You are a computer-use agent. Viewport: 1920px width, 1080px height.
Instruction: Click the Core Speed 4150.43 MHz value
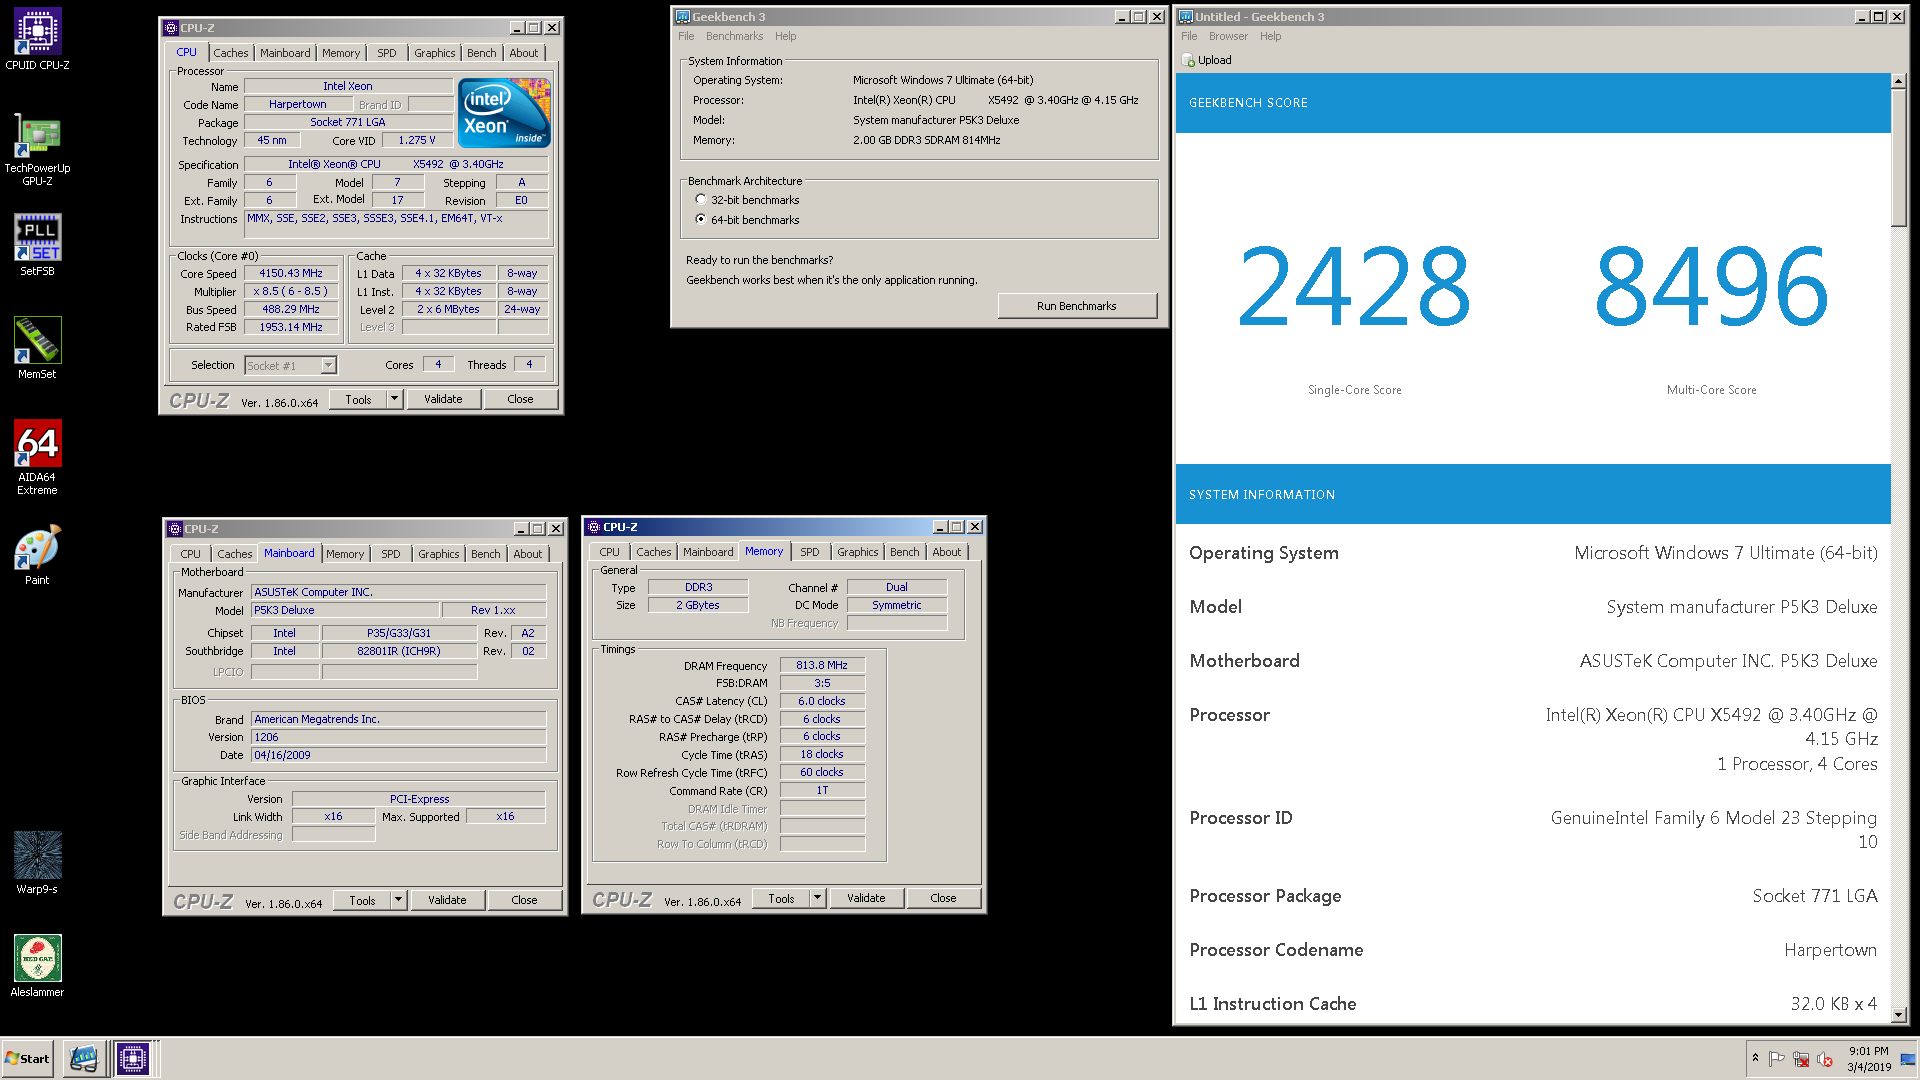point(291,273)
